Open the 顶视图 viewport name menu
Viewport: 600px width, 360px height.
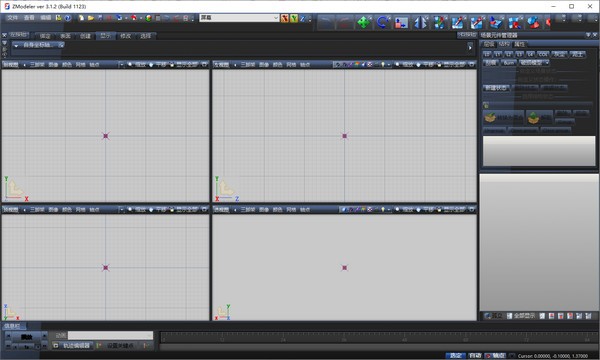click(x=11, y=210)
